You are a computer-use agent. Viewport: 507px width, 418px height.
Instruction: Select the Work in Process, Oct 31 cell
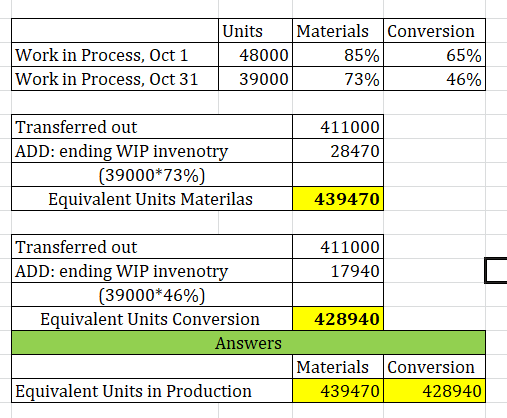115,79
